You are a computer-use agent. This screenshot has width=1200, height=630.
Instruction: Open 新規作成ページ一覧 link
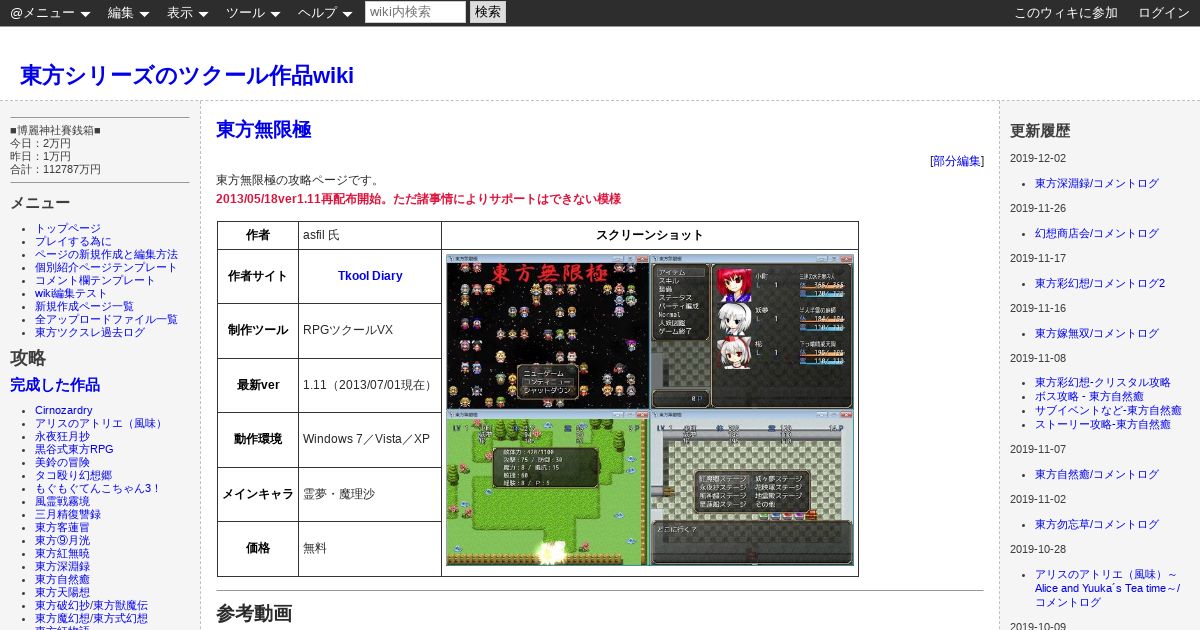coord(84,307)
